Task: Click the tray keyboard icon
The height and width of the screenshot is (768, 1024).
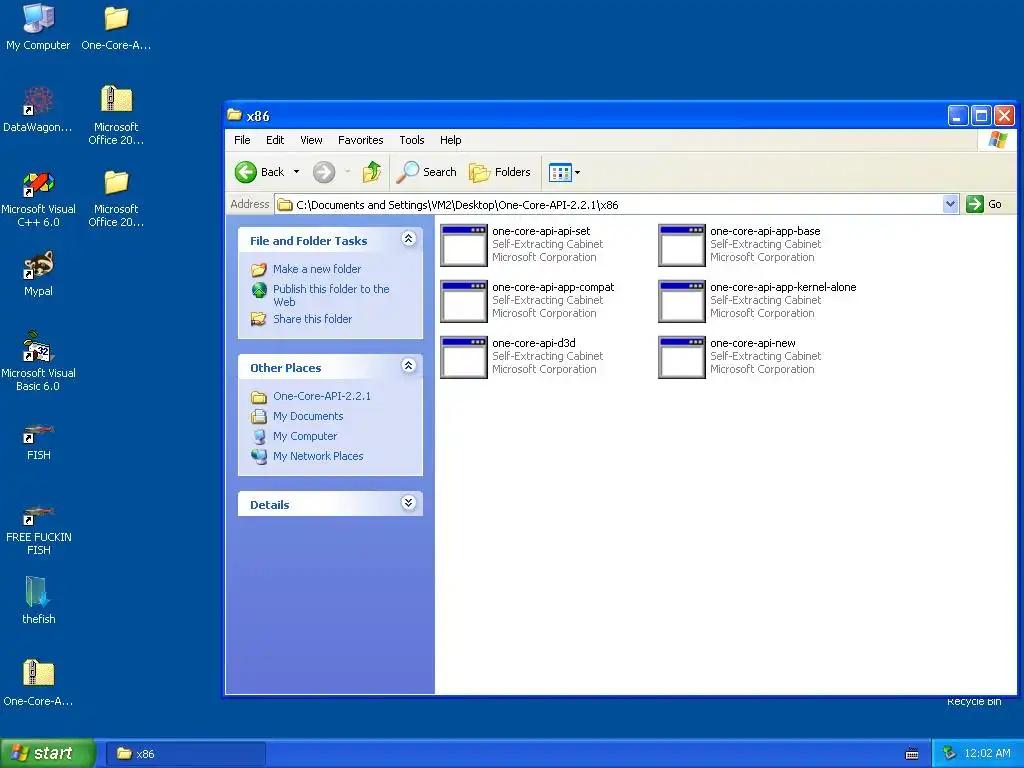Action: click(x=912, y=754)
